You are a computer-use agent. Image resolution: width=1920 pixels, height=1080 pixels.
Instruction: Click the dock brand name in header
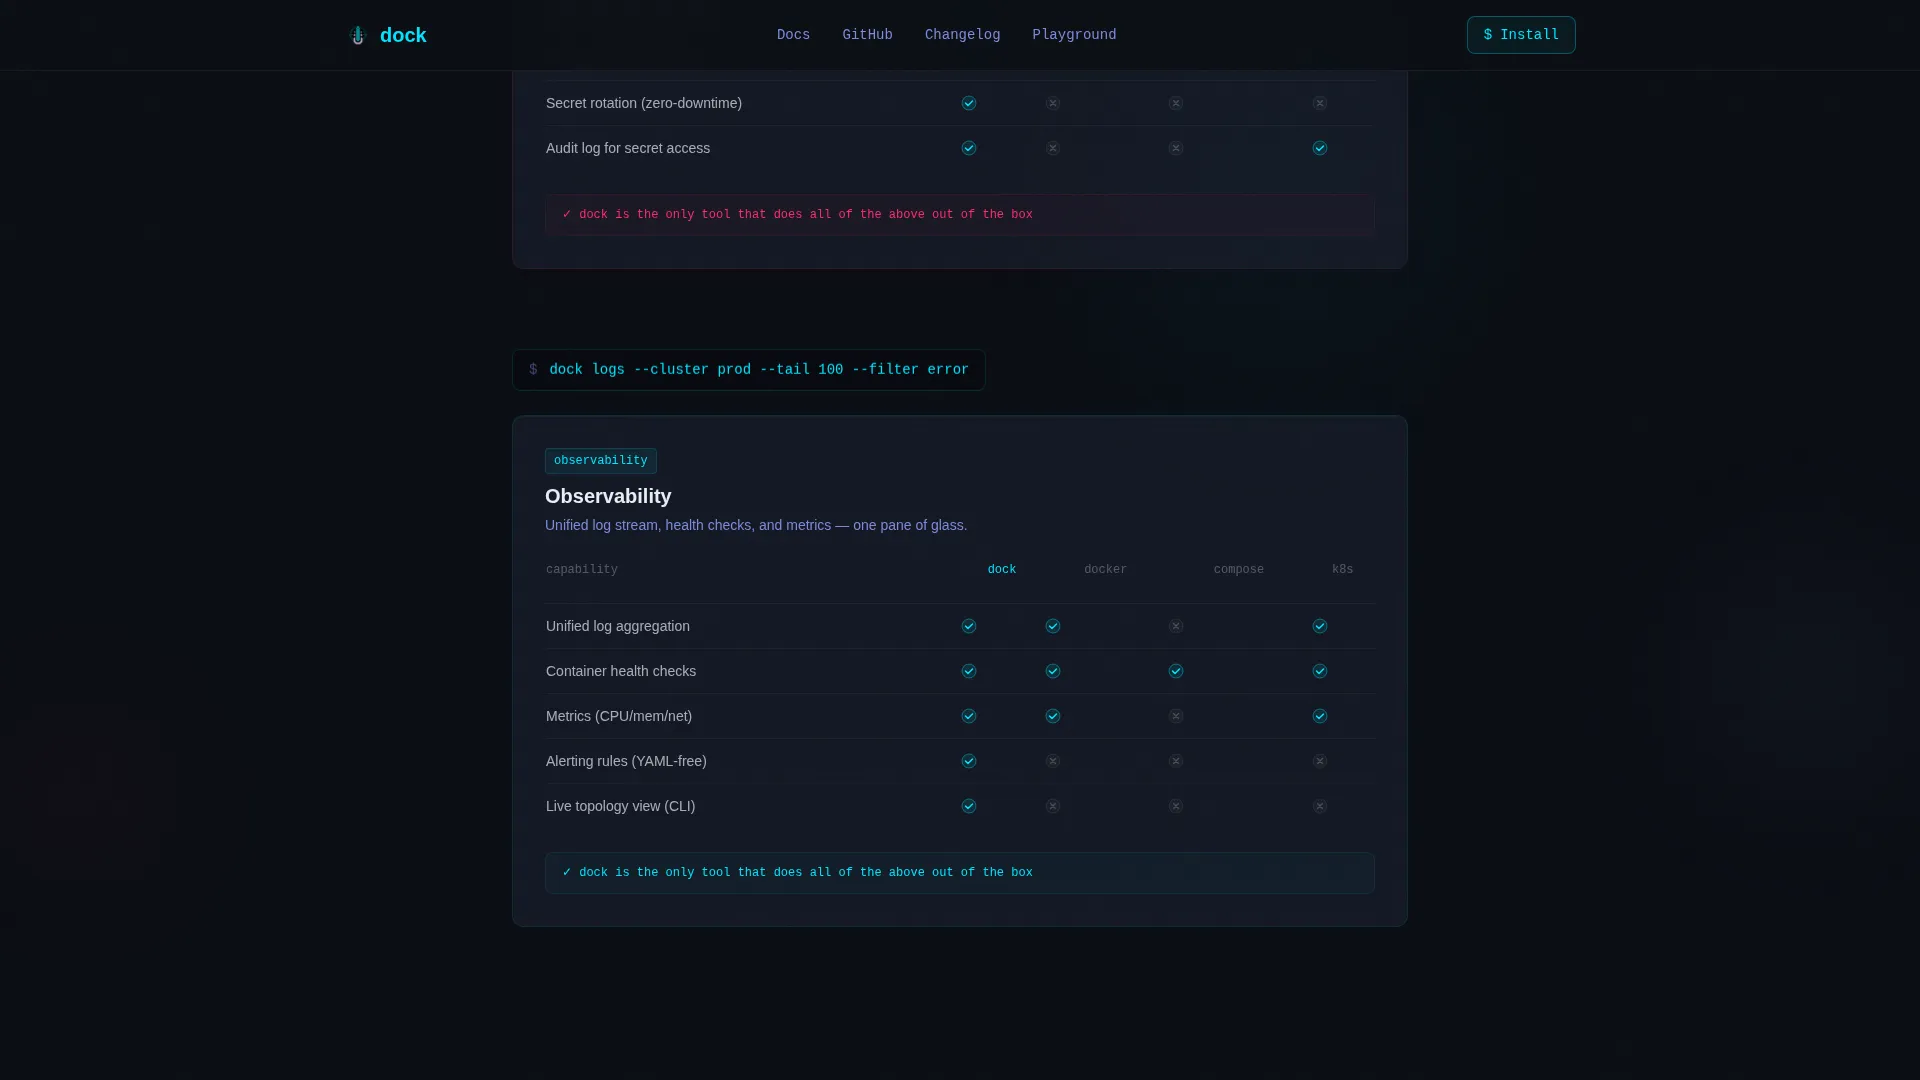(403, 35)
